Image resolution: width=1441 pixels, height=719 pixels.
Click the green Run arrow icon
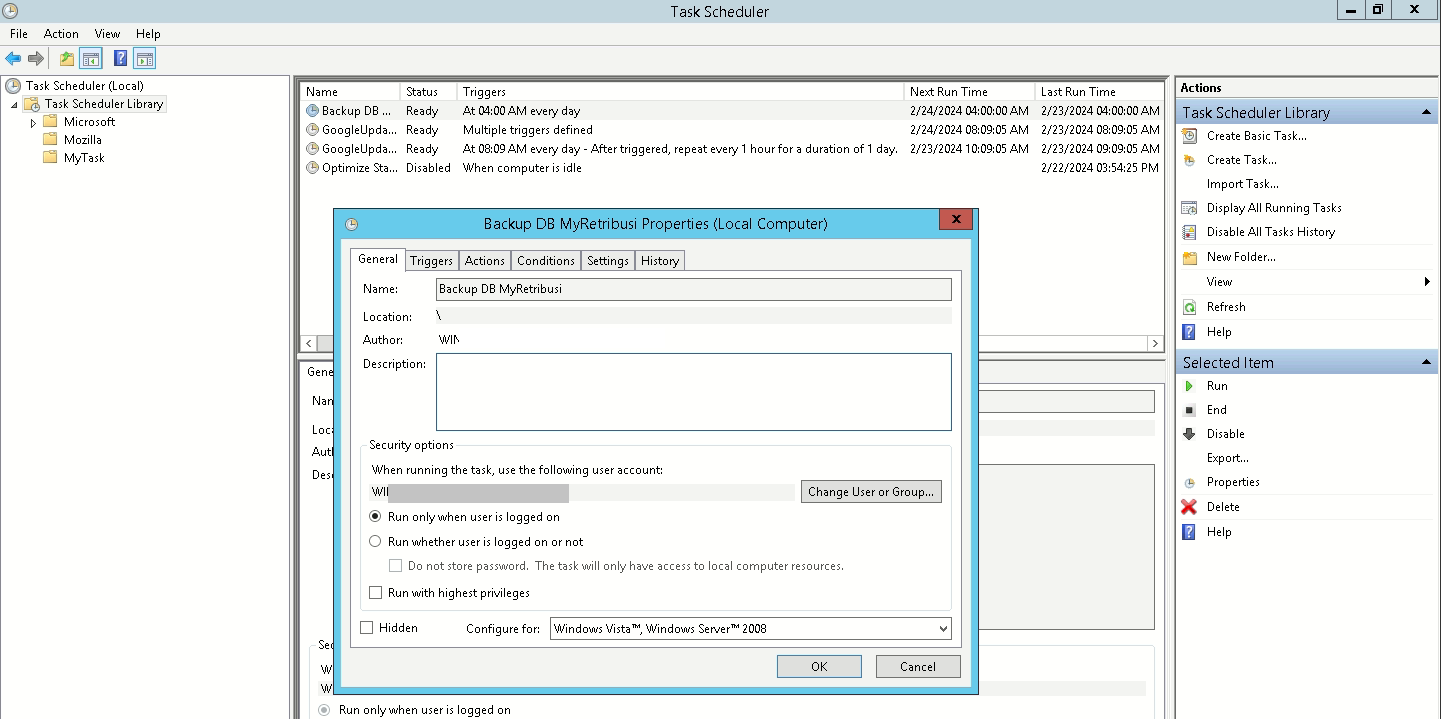1189,386
